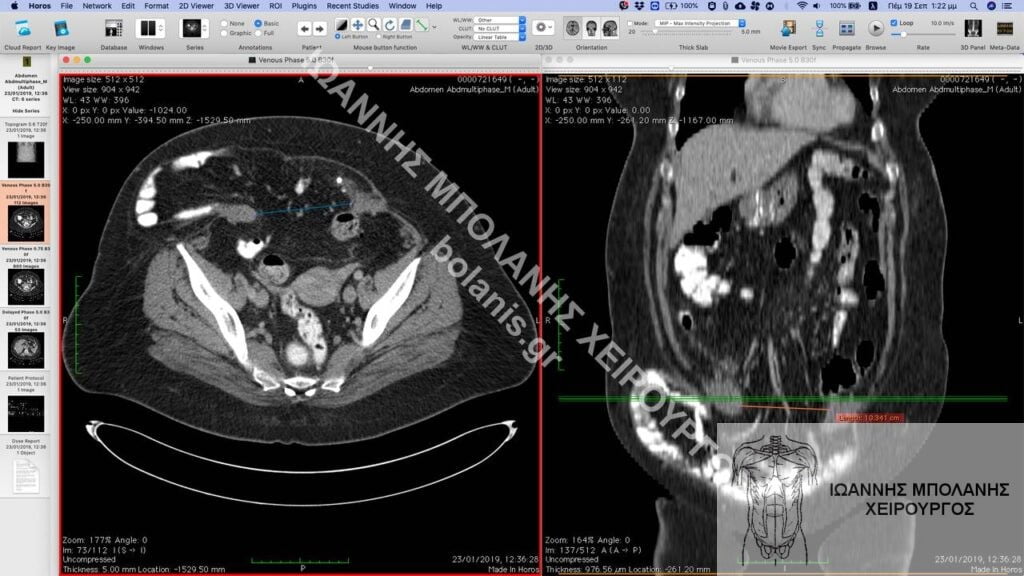
Task: Go to next patient arrow
Action: tap(319, 29)
